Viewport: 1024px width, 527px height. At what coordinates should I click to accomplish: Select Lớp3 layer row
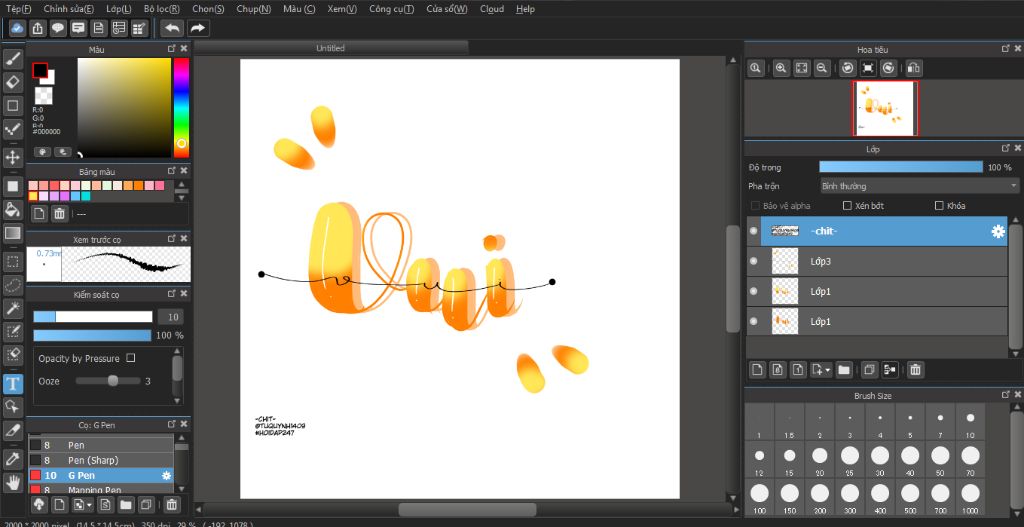(x=877, y=261)
